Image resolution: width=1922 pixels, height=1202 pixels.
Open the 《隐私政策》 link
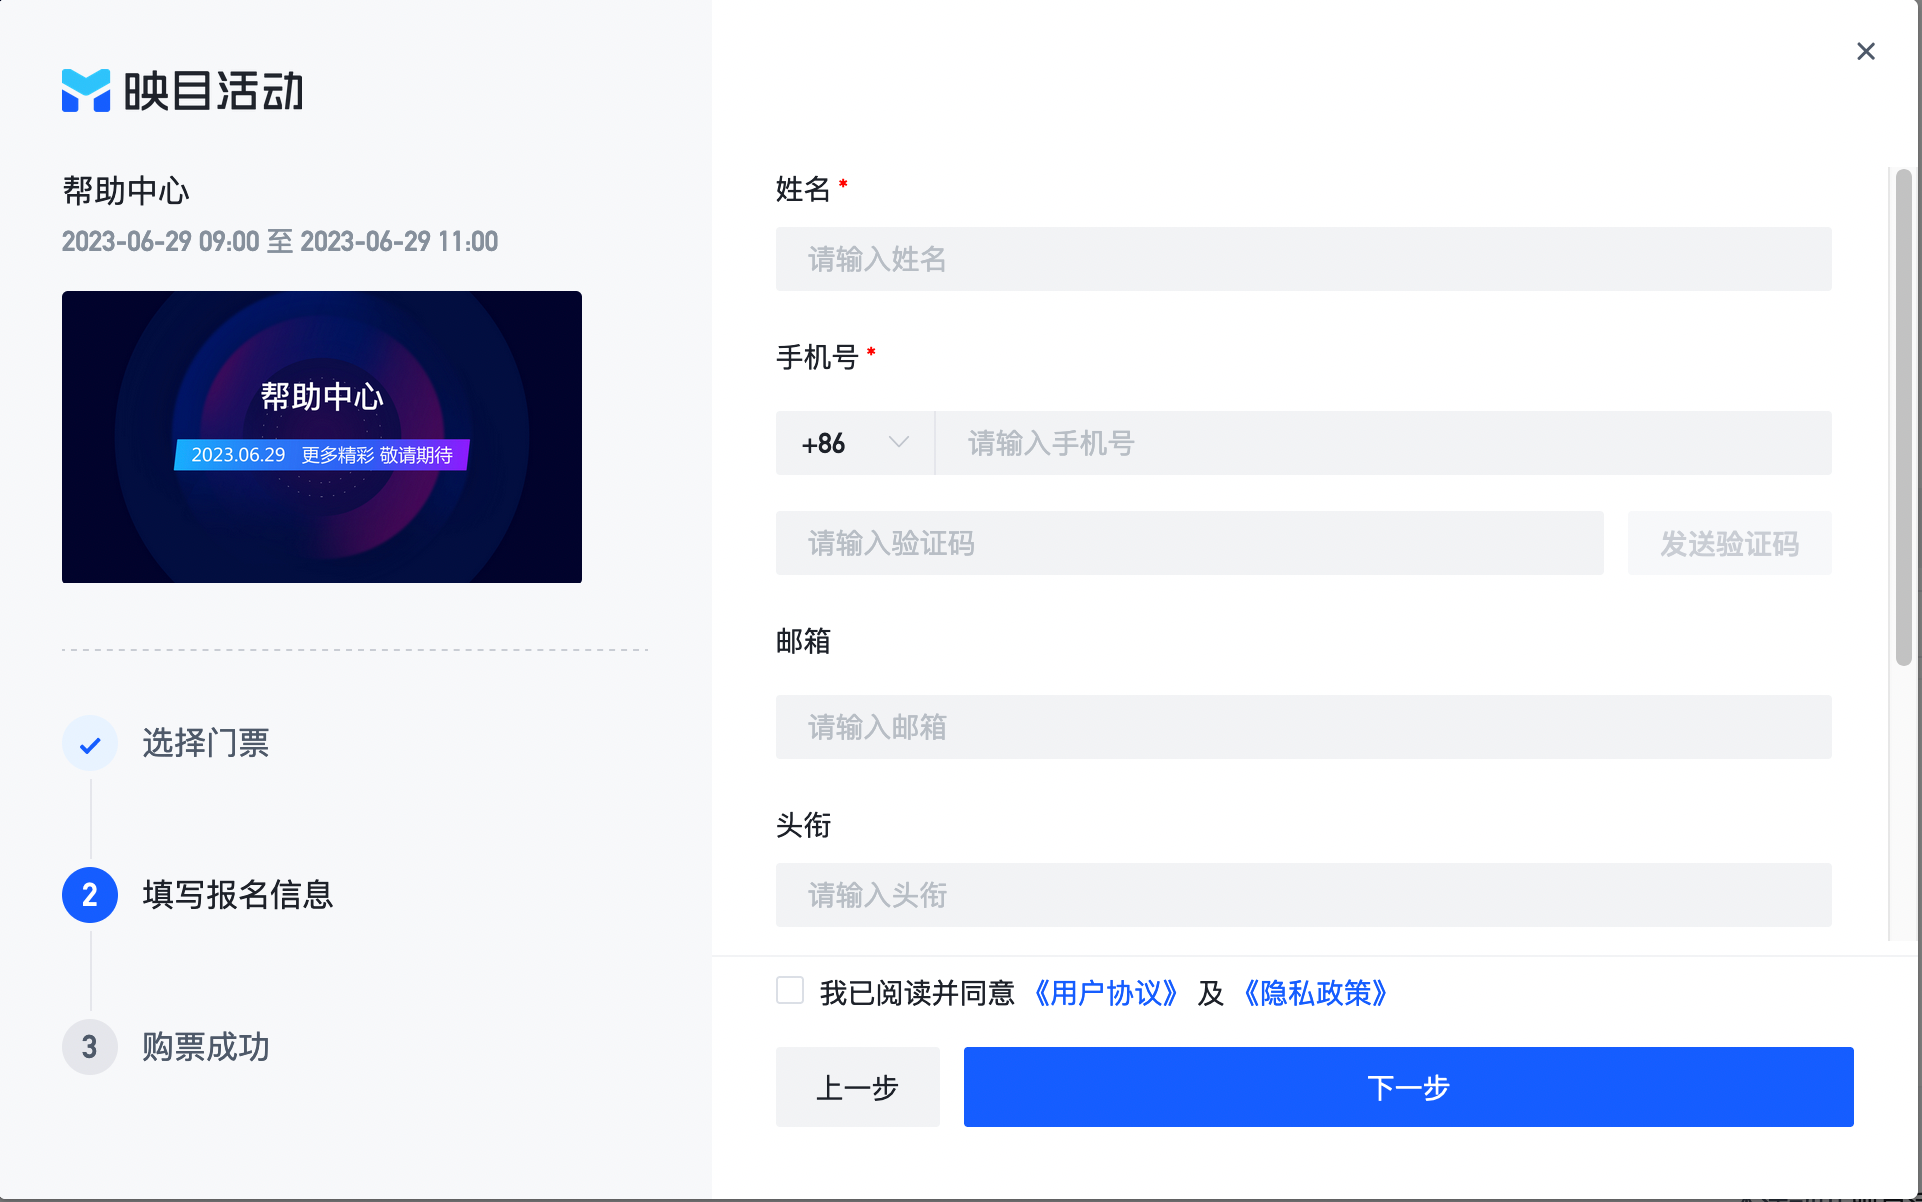(x=1316, y=993)
